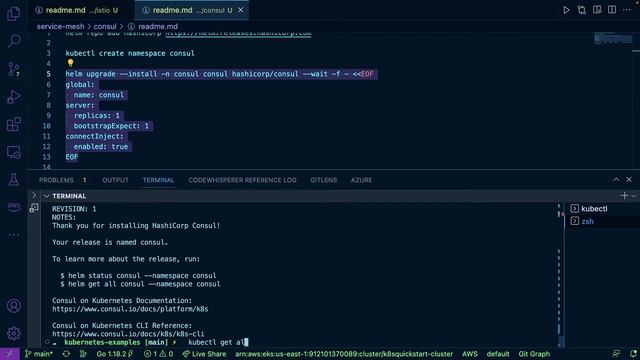
Task: Click the 'kubectl create namespace consul' line
Action: (x=130, y=53)
